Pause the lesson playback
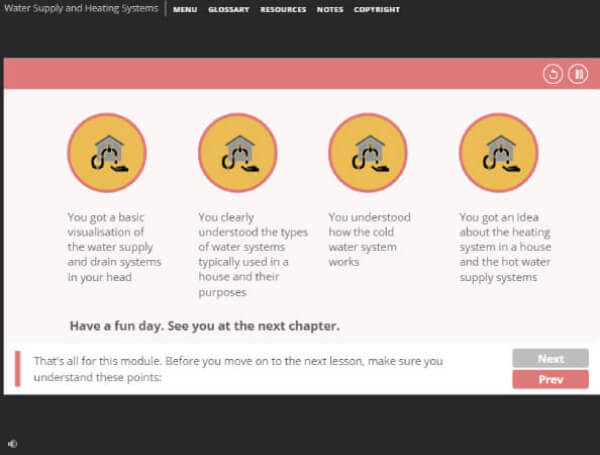 (578, 74)
